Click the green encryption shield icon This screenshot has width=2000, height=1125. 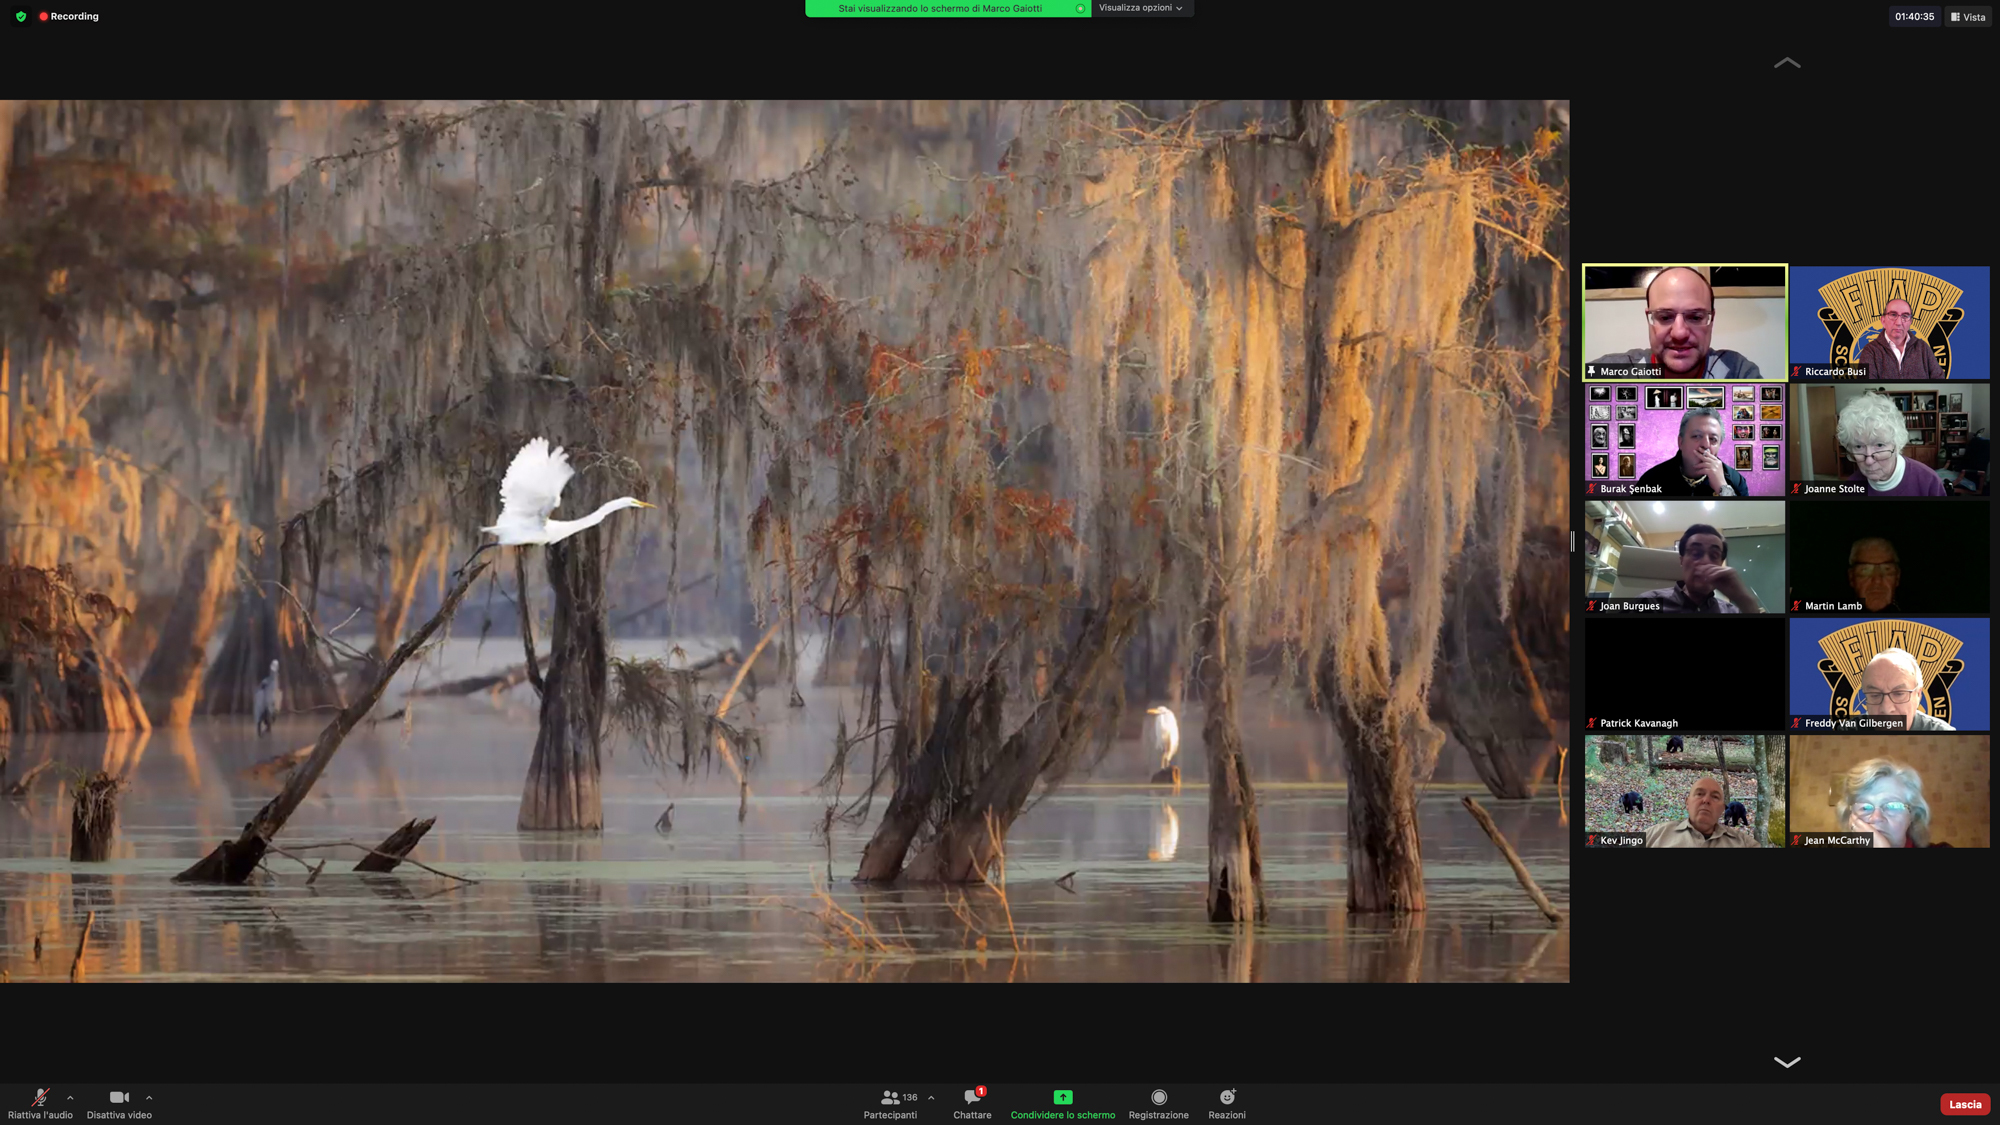21,16
